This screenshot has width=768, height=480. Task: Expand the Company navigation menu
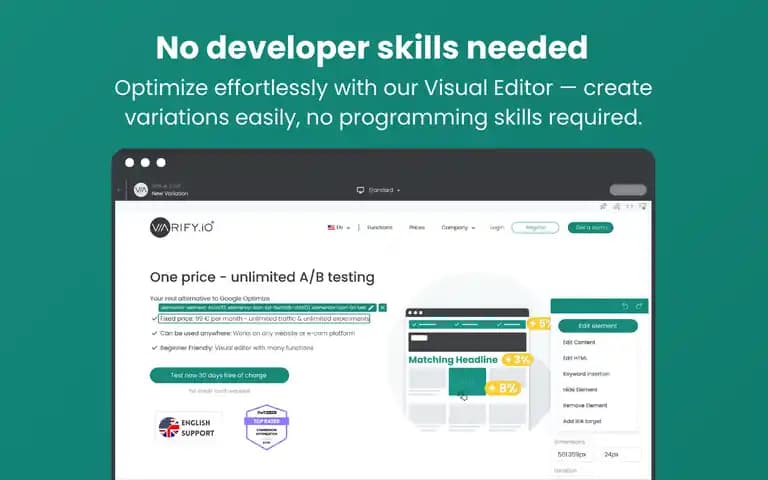coord(458,228)
